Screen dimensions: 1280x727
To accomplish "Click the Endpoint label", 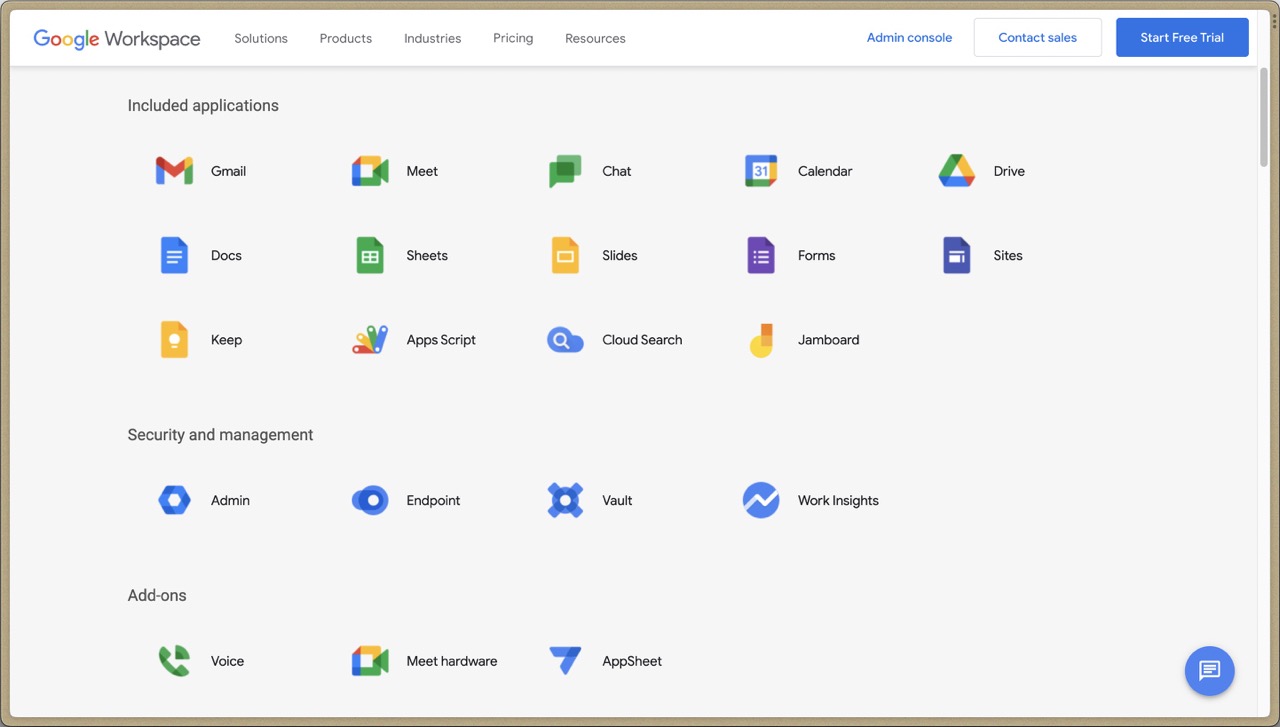I will click(434, 500).
